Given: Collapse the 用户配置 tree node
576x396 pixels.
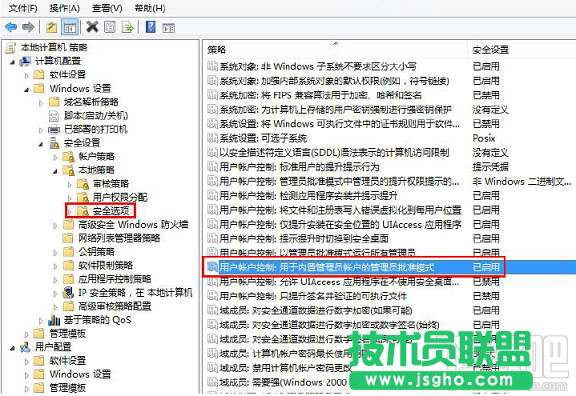Looking at the screenshot, I should [12, 348].
